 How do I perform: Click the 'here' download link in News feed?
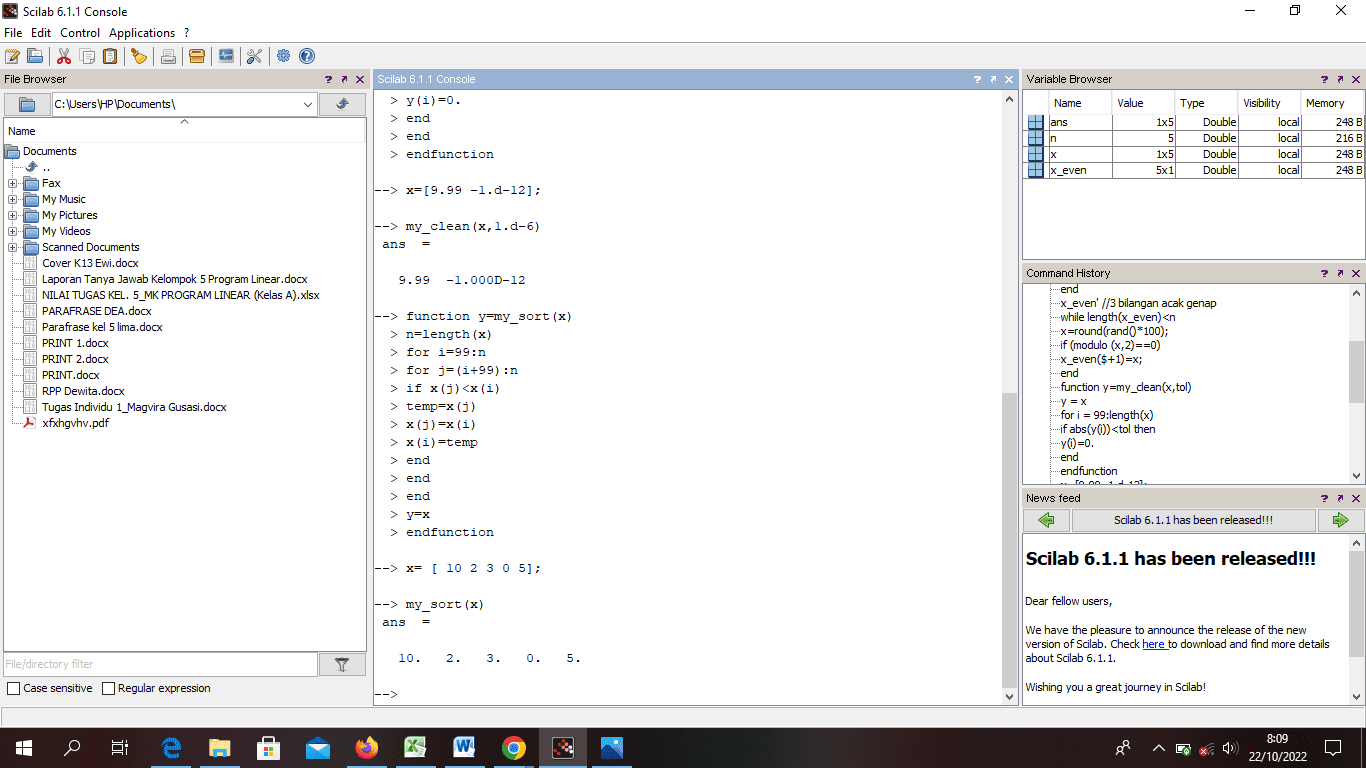point(1153,644)
